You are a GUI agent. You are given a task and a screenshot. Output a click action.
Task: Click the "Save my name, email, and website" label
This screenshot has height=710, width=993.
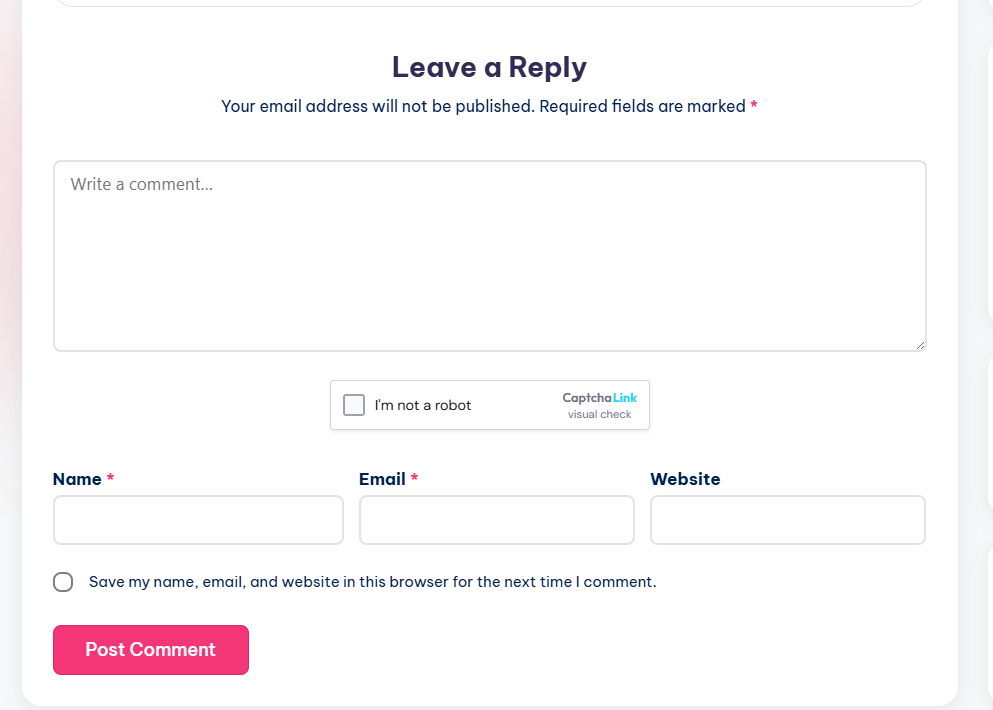372,582
